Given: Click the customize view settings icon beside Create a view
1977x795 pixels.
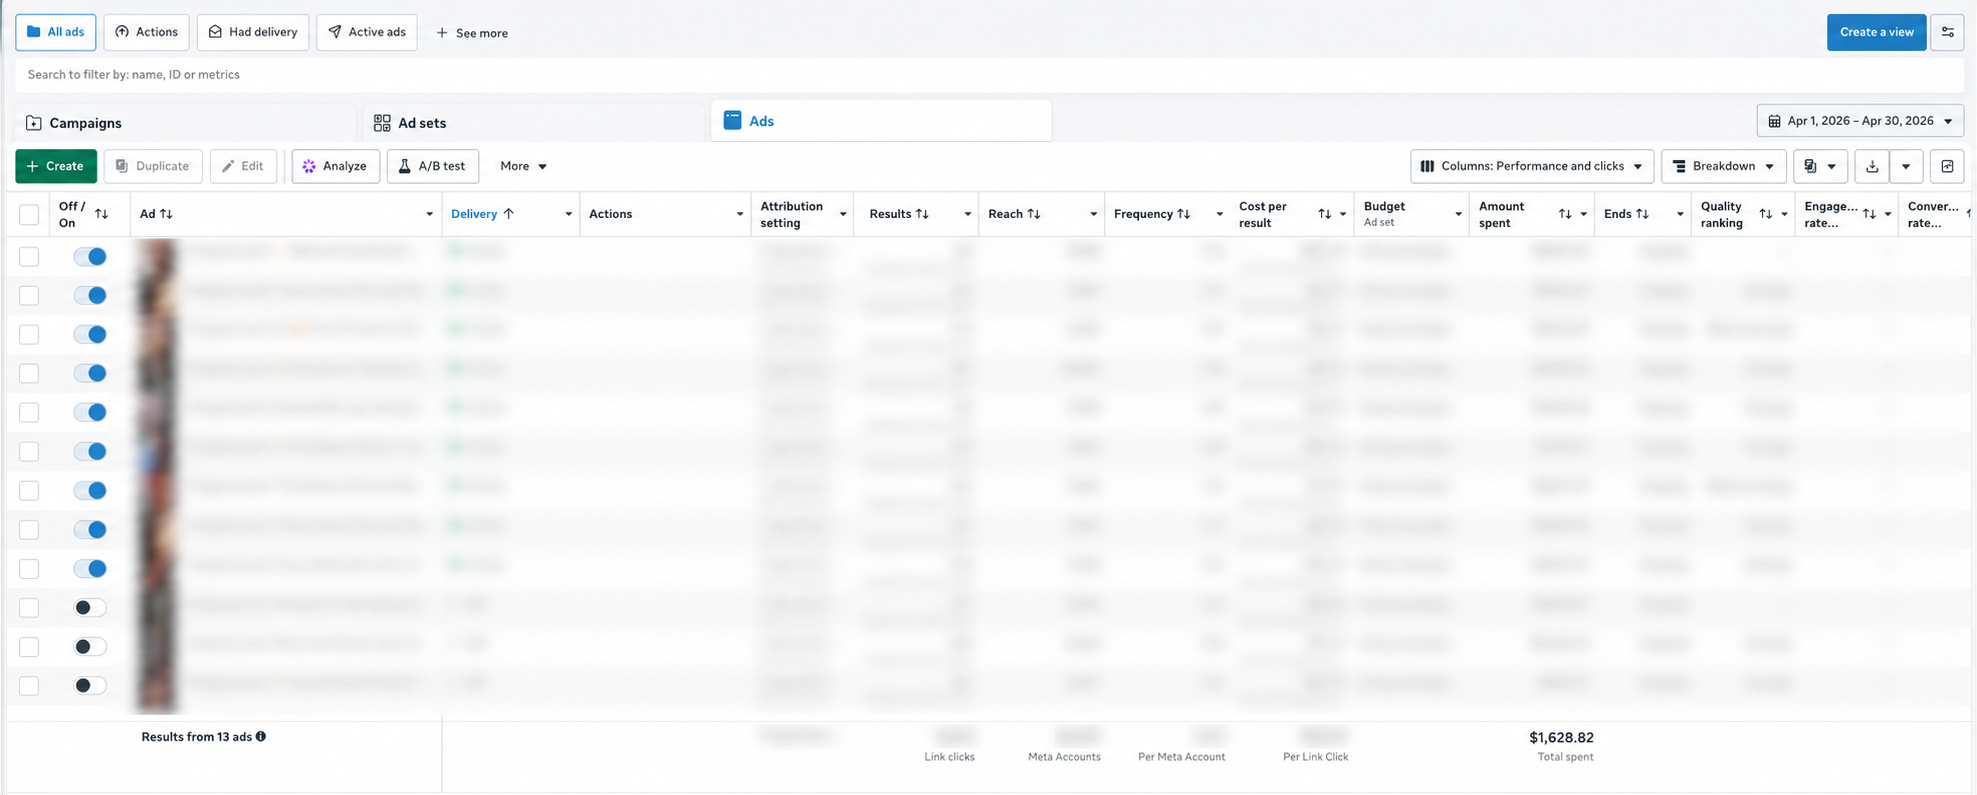Looking at the screenshot, I should coord(1947,32).
